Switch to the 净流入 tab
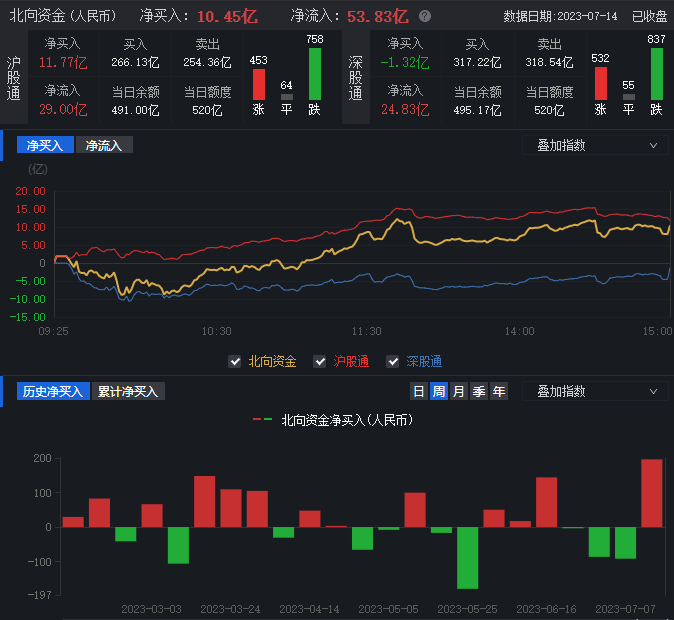The width and height of the screenshot is (674, 620). tap(104, 145)
